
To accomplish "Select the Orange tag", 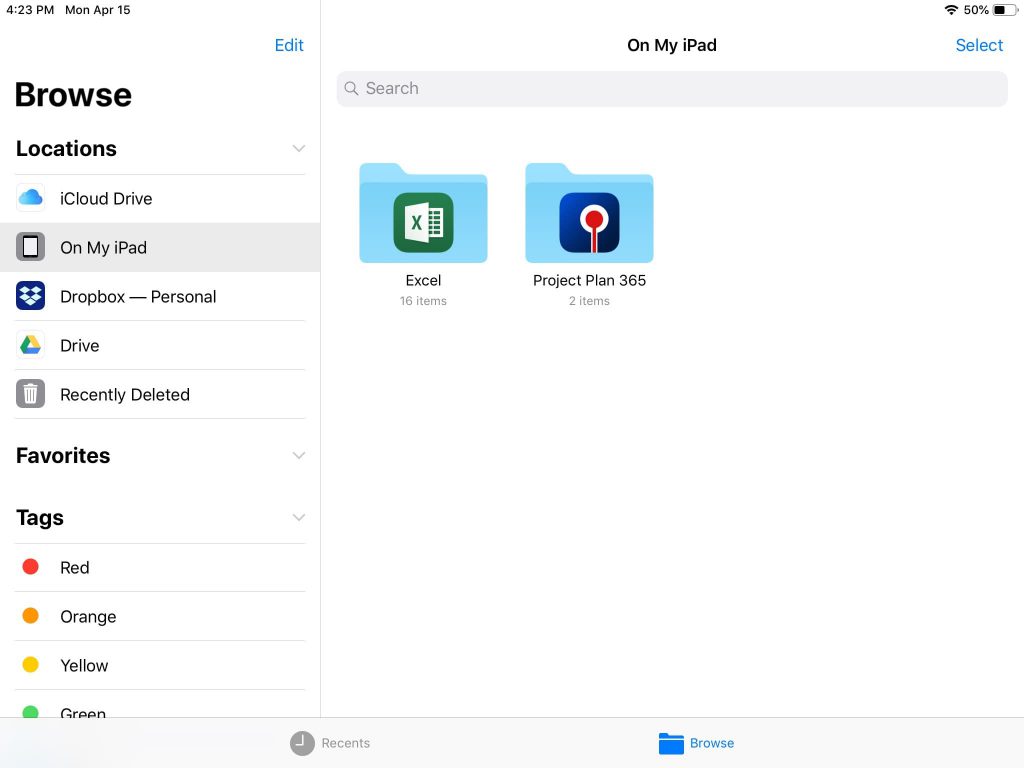I will [88, 616].
